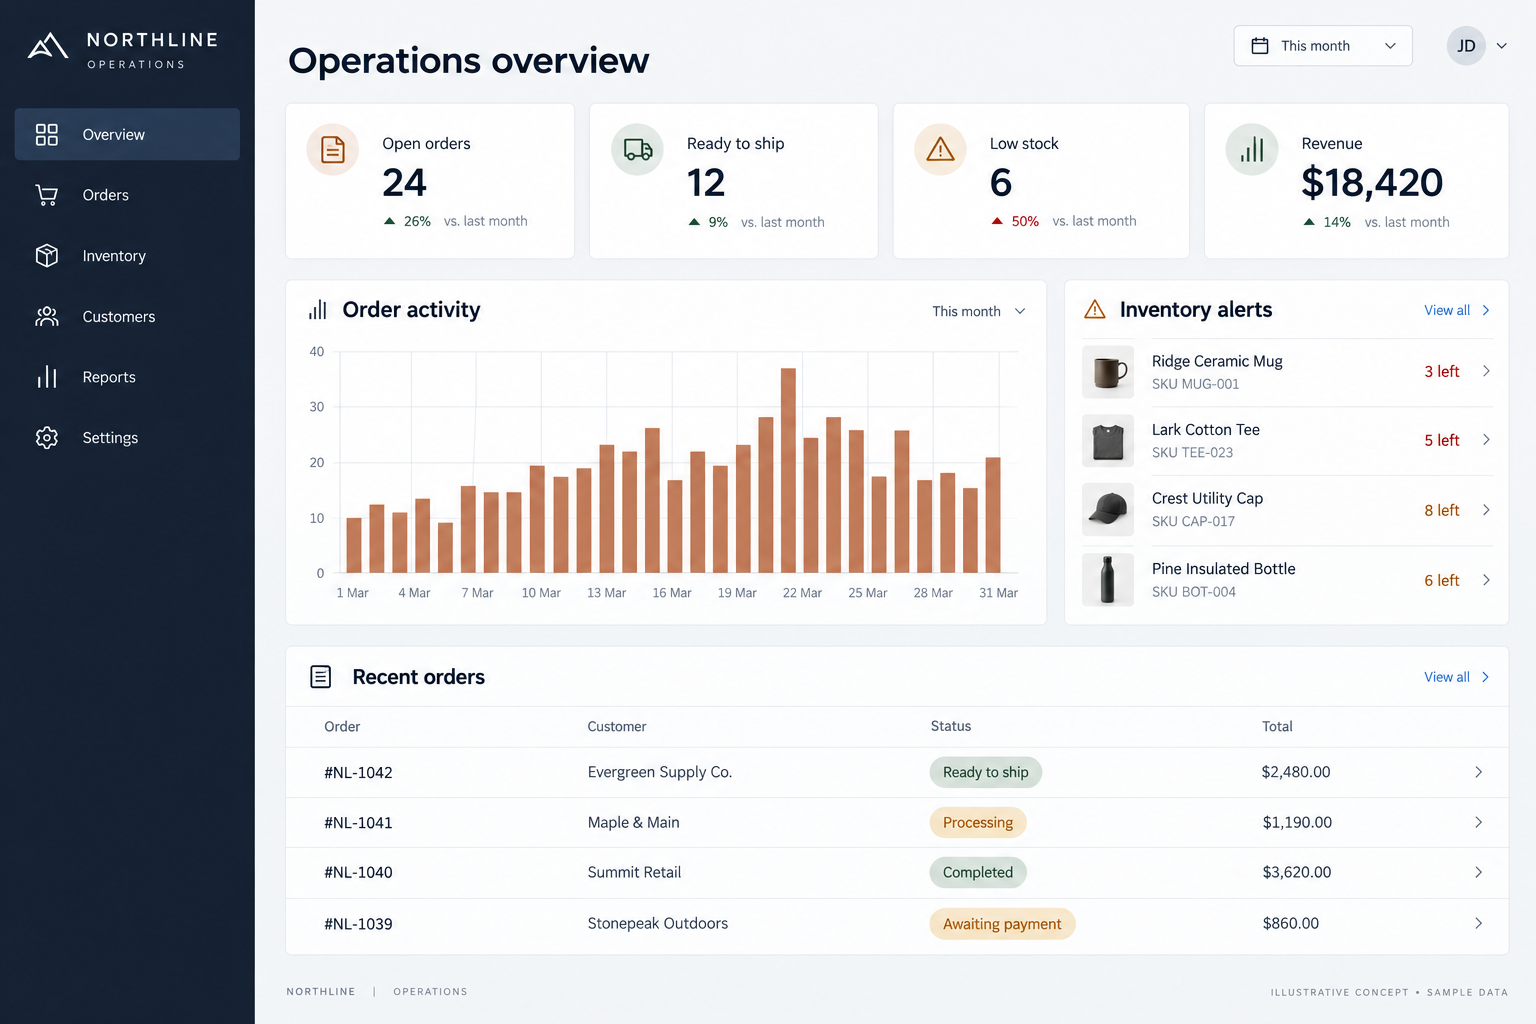Open the top This month date dropdown
This screenshot has height=1024, width=1536.
[1323, 46]
